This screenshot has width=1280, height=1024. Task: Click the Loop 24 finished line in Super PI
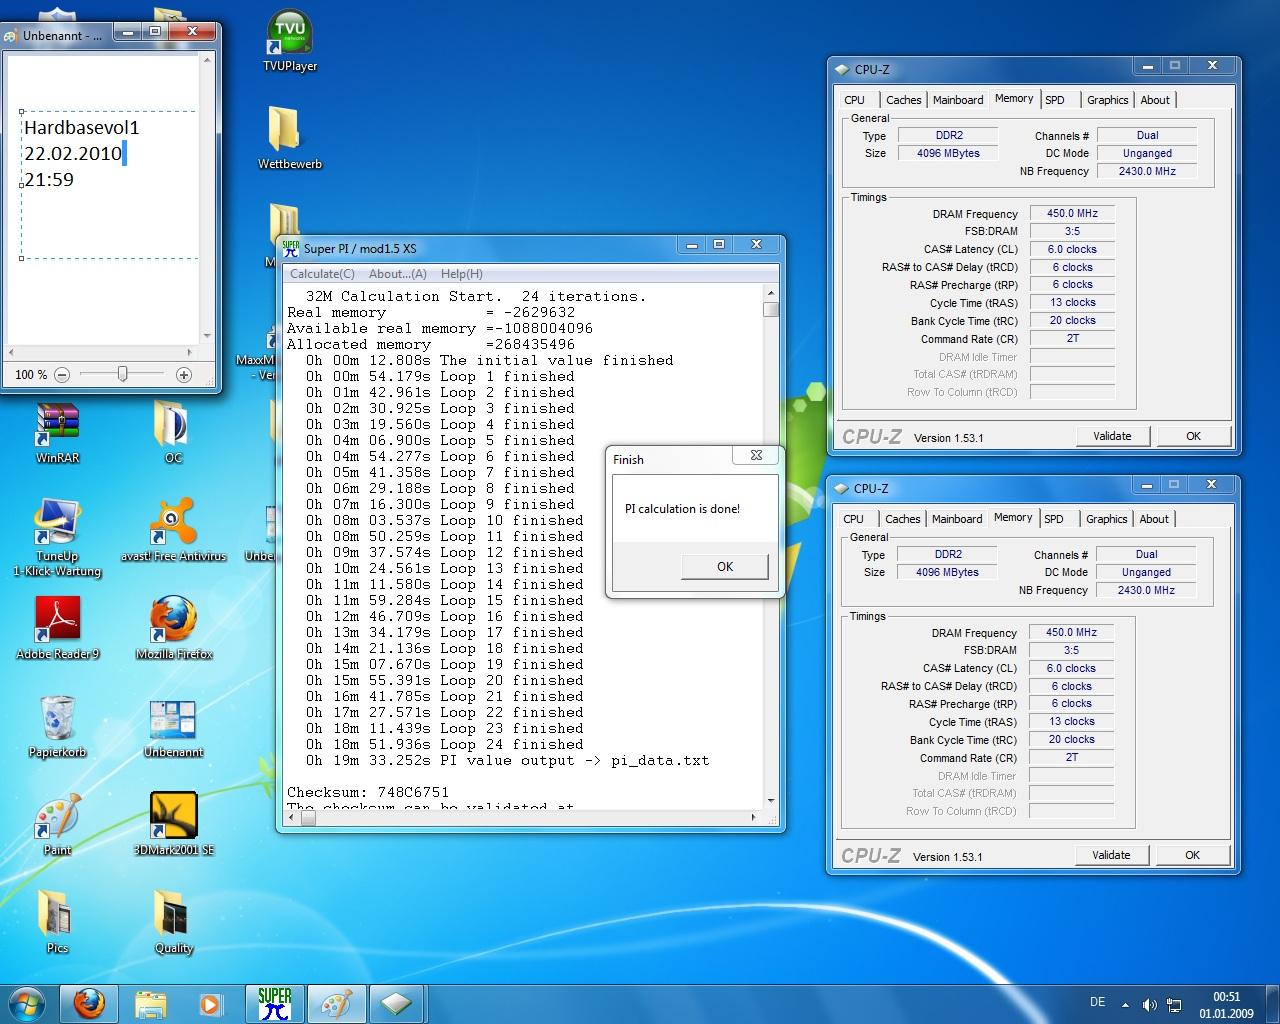pos(445,744)
